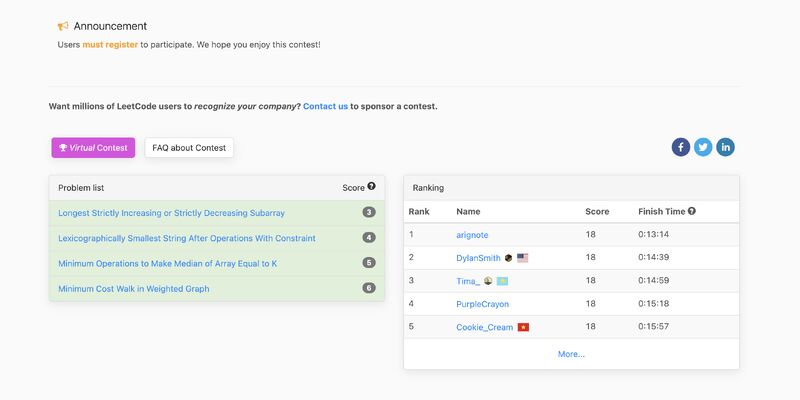Click finish time 0:15:18

tap(654, 304)
